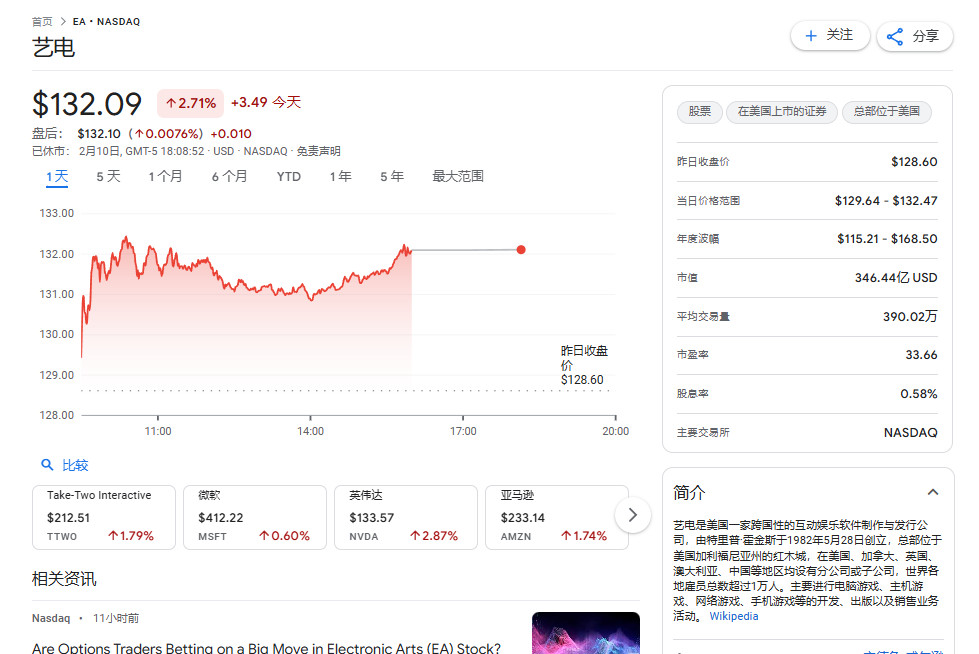
Task: Toggle the 在美国上市的证券 chip
Action: [781, 112]
